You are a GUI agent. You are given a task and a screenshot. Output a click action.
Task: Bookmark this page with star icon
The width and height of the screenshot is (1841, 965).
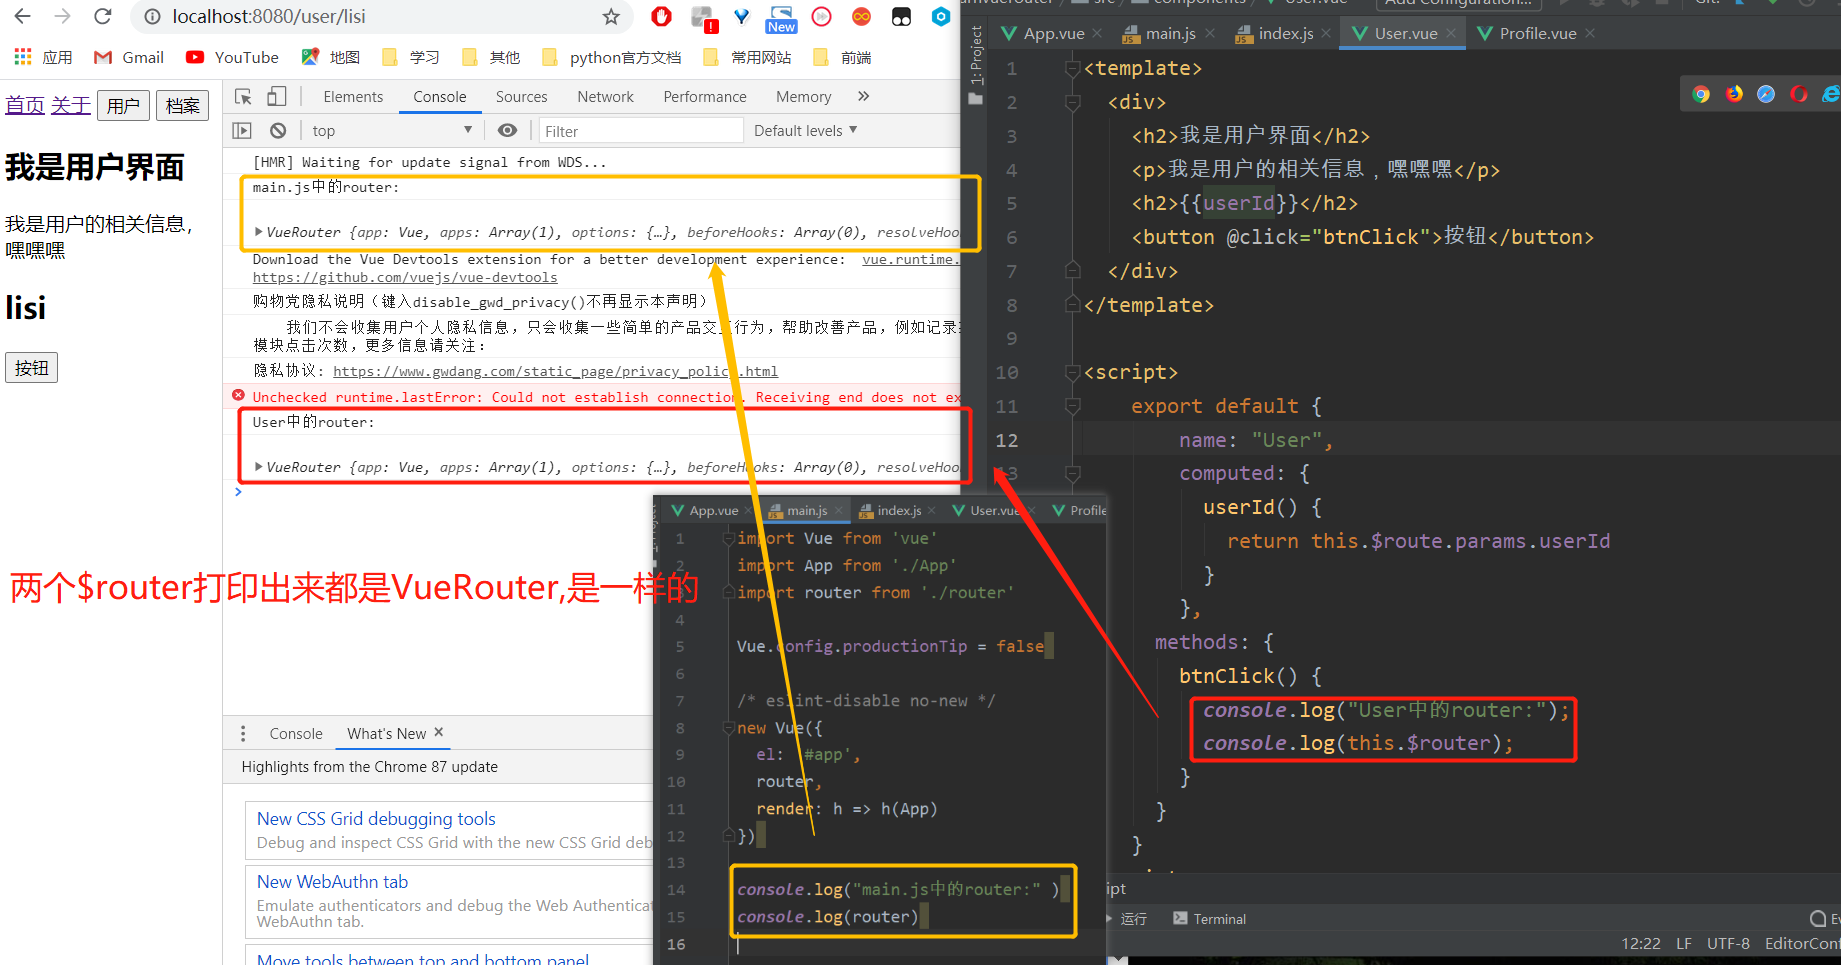point(611,17)
